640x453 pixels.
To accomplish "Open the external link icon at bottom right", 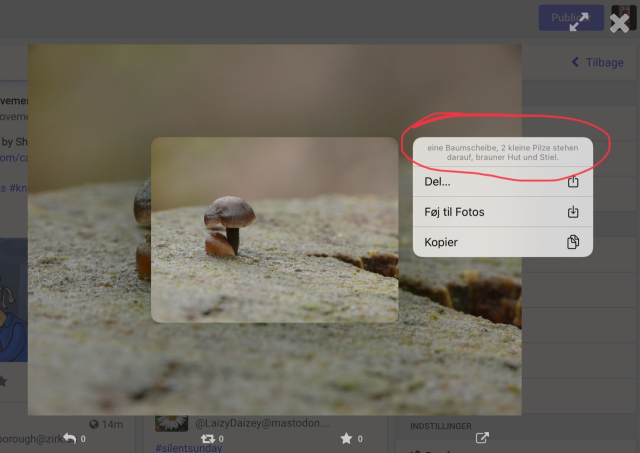I will pyautogui.click(x=482, y=438).
